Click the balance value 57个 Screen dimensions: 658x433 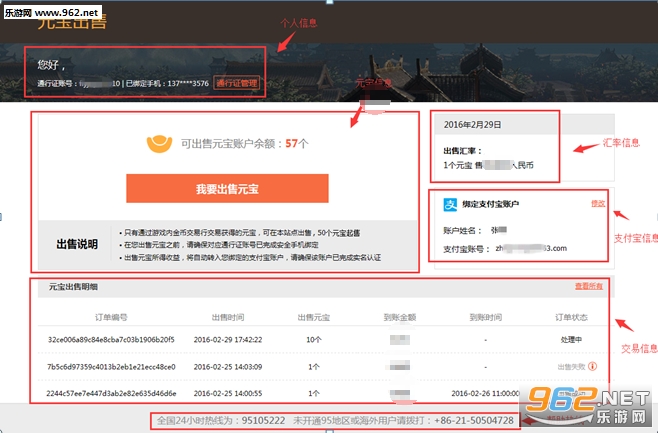(297, 143)
